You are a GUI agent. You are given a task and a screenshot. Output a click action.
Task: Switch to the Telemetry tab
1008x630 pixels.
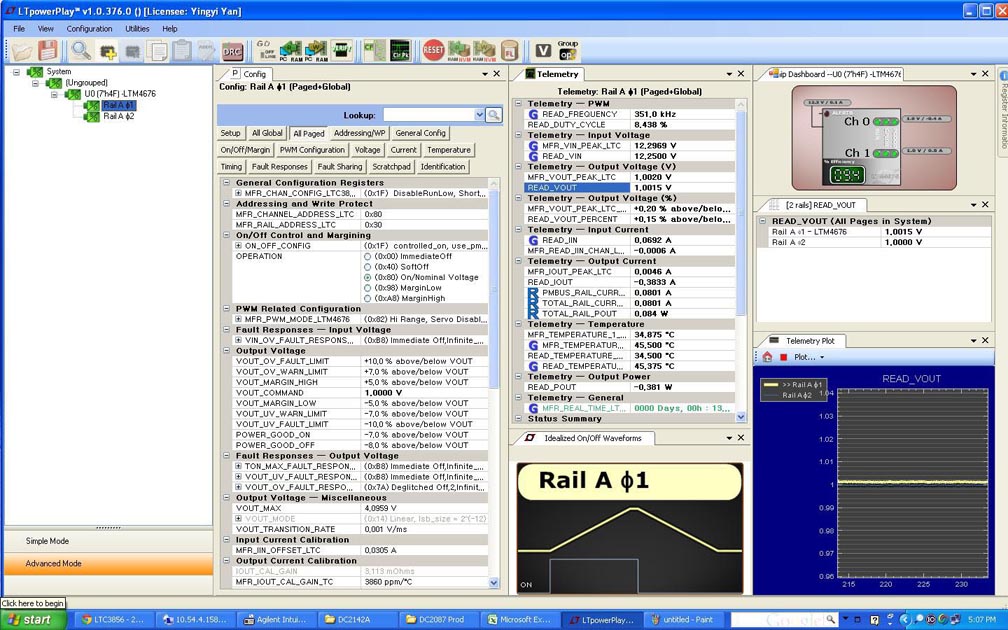point(551,75)
